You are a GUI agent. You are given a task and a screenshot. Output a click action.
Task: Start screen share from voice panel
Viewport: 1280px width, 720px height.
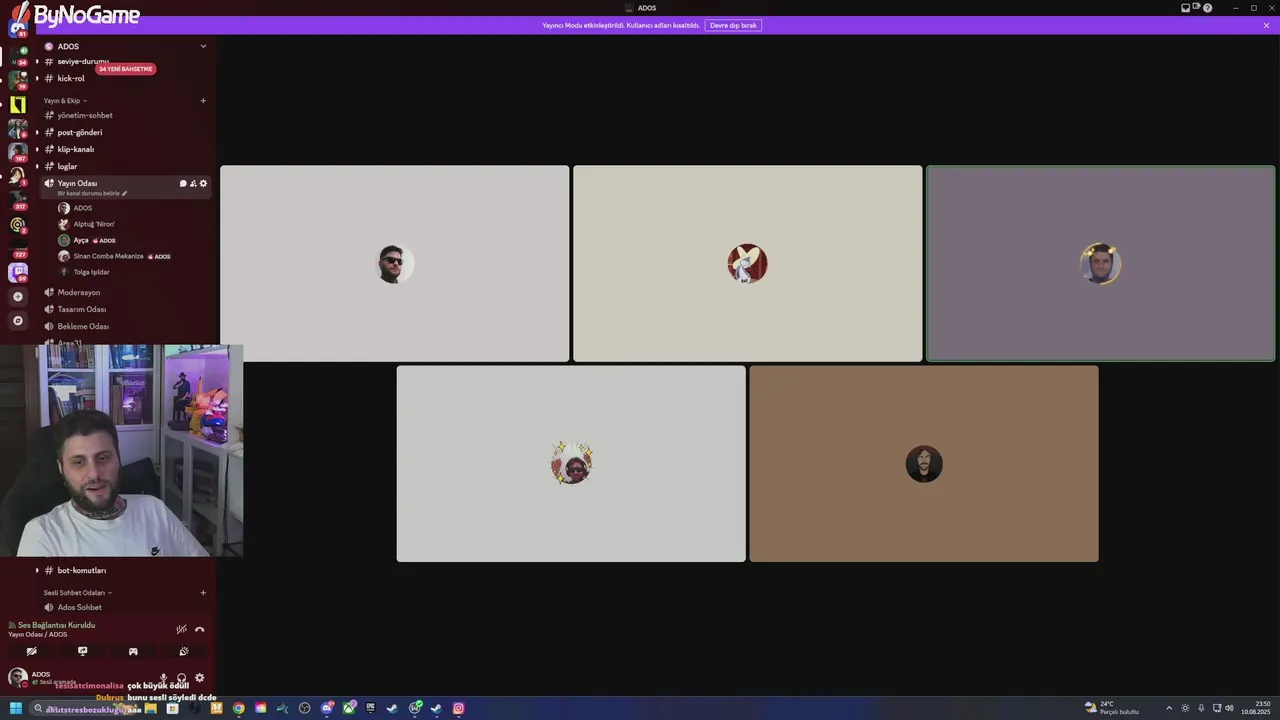(82, 651)
